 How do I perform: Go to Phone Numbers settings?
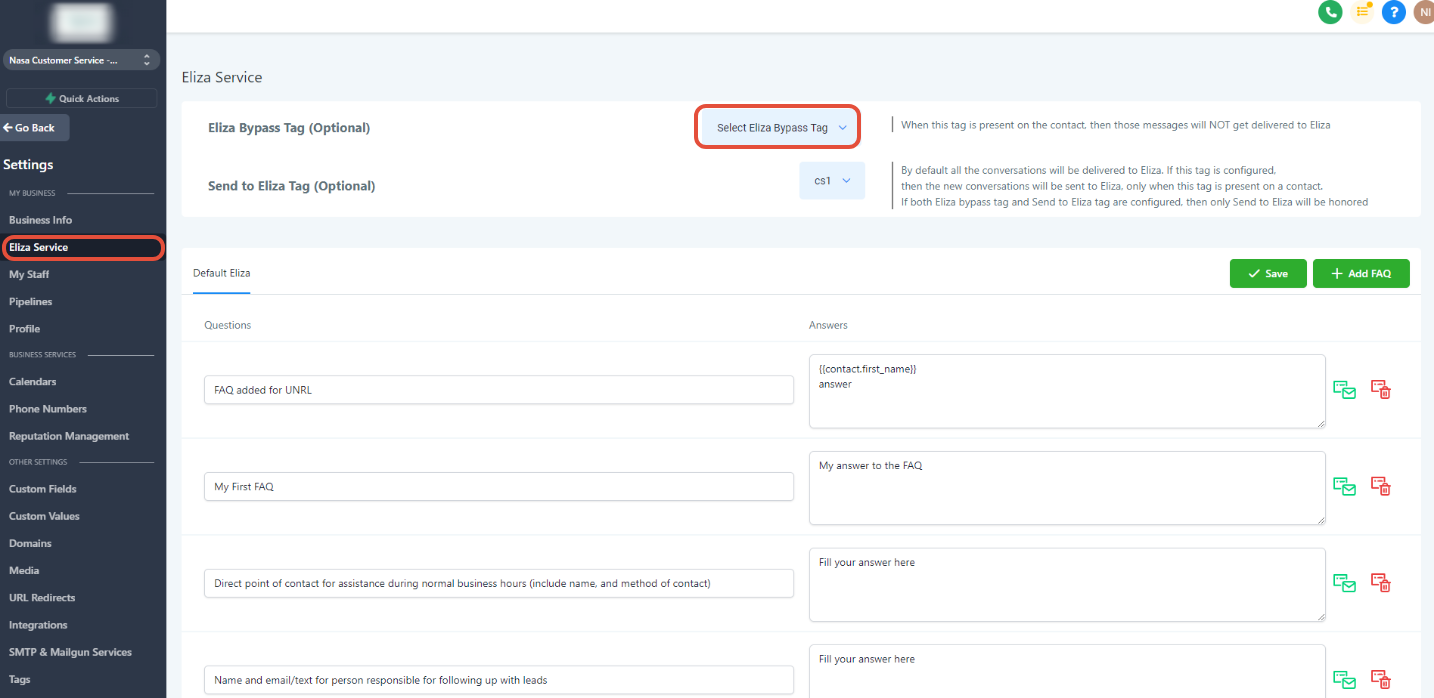tap(48, 408)
